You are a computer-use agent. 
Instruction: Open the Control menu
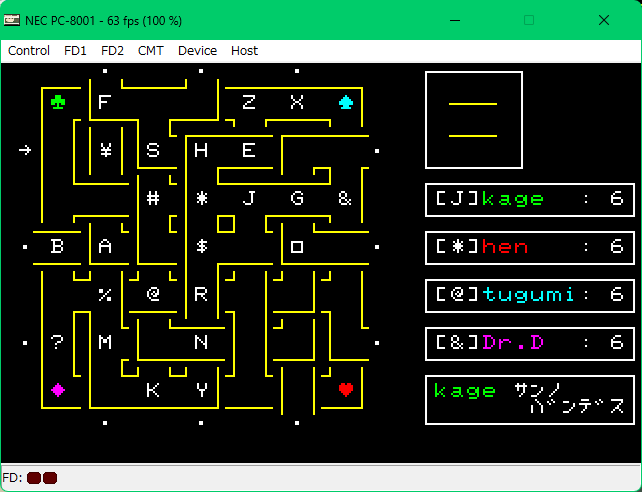pos(29,51)
